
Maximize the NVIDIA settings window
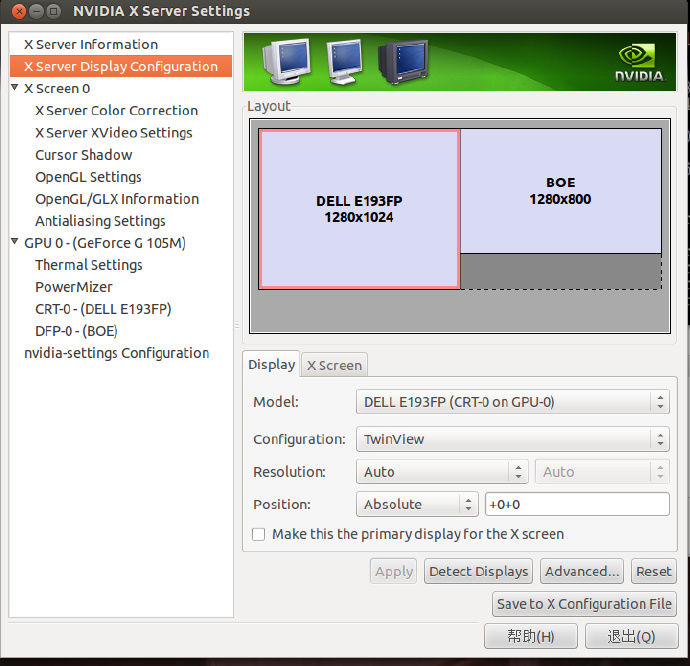54,11
